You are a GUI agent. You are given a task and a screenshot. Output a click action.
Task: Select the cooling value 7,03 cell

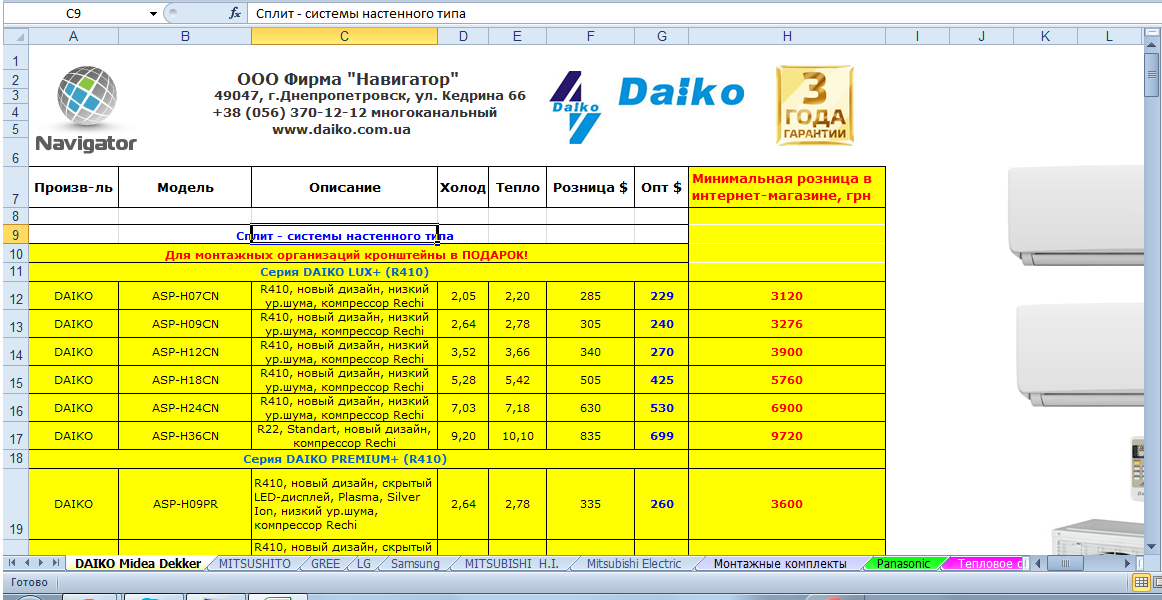click(x=463, y=407)
